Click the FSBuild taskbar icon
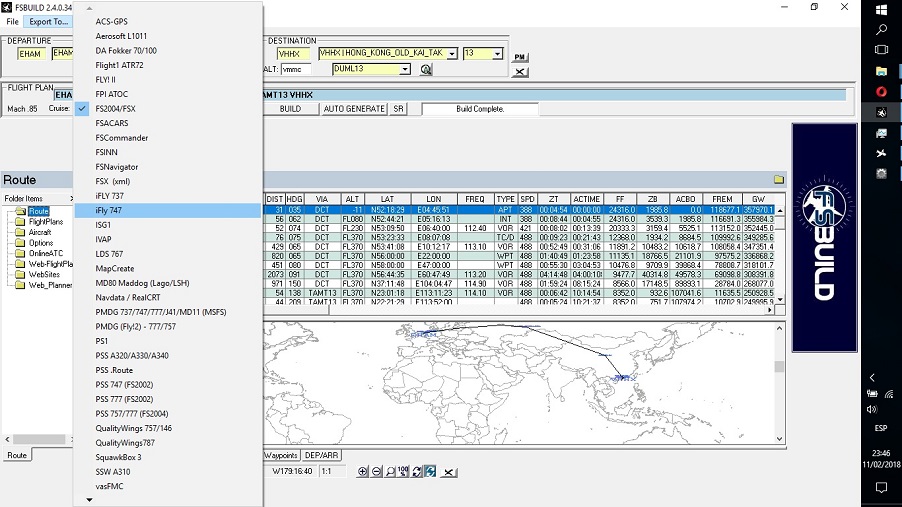 pyautogui.click(x=881, y=112)
